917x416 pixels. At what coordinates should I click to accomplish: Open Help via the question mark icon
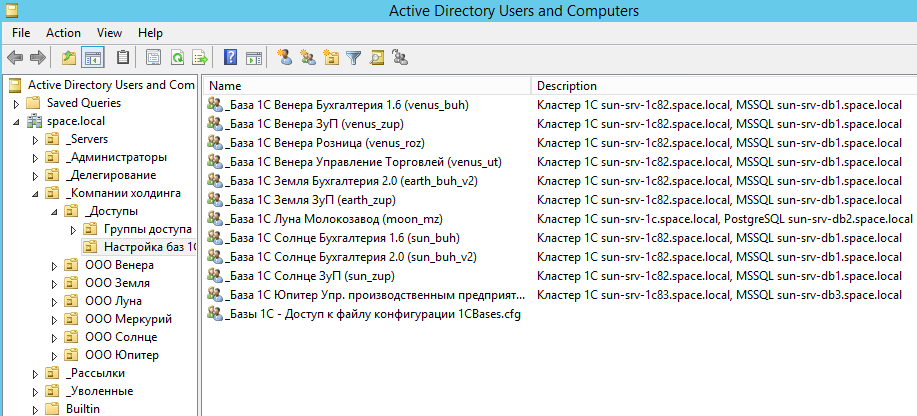231,58
